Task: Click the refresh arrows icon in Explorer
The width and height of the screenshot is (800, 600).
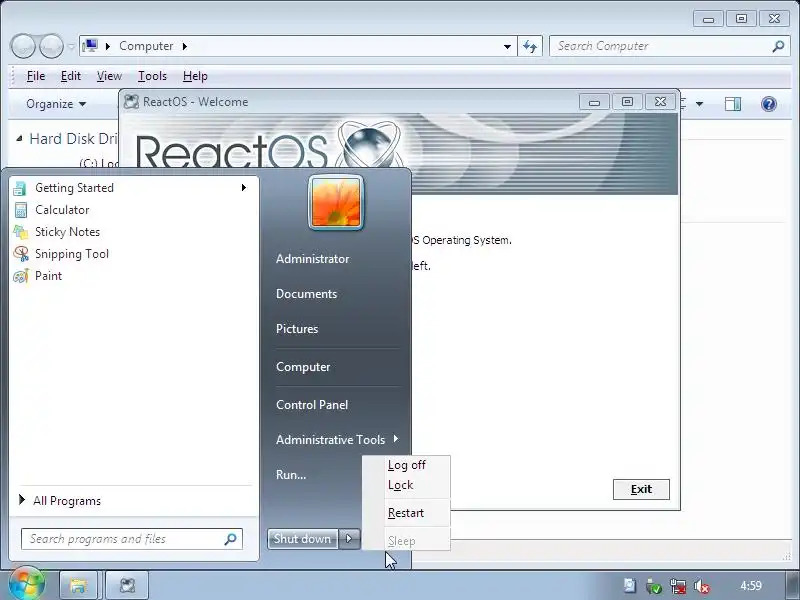Action: click(x=530, y=46)
